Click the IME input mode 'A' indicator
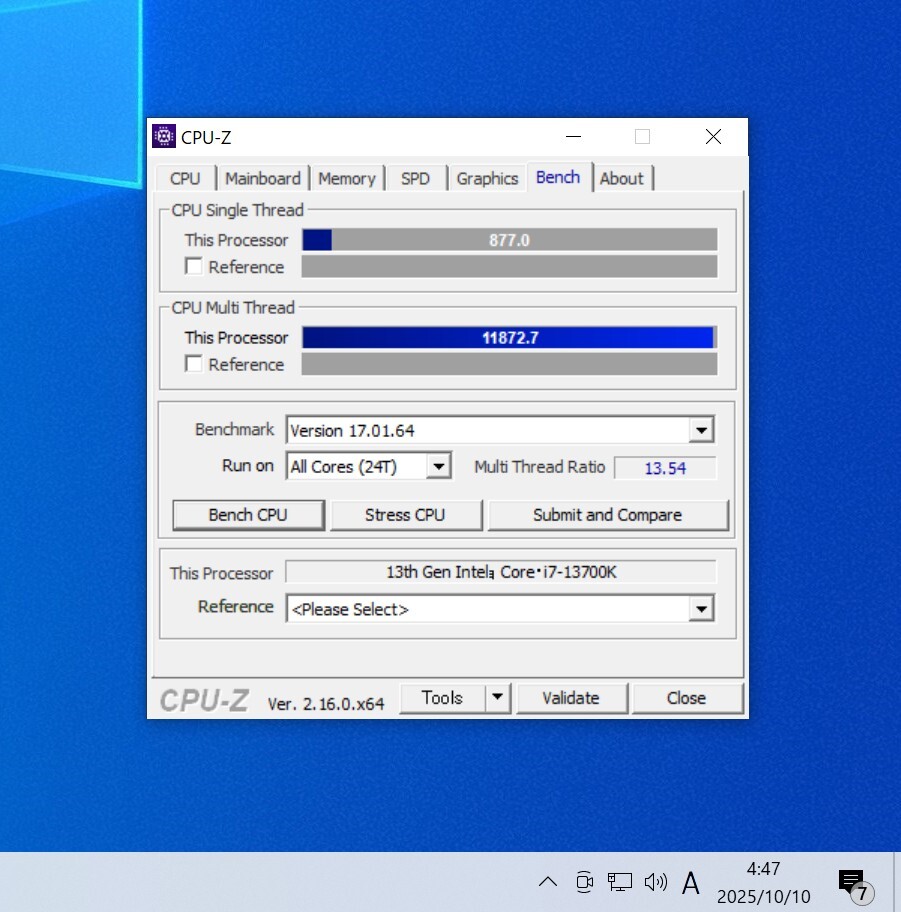This screenshot has height=912, width=901. [x=690, y=882]
